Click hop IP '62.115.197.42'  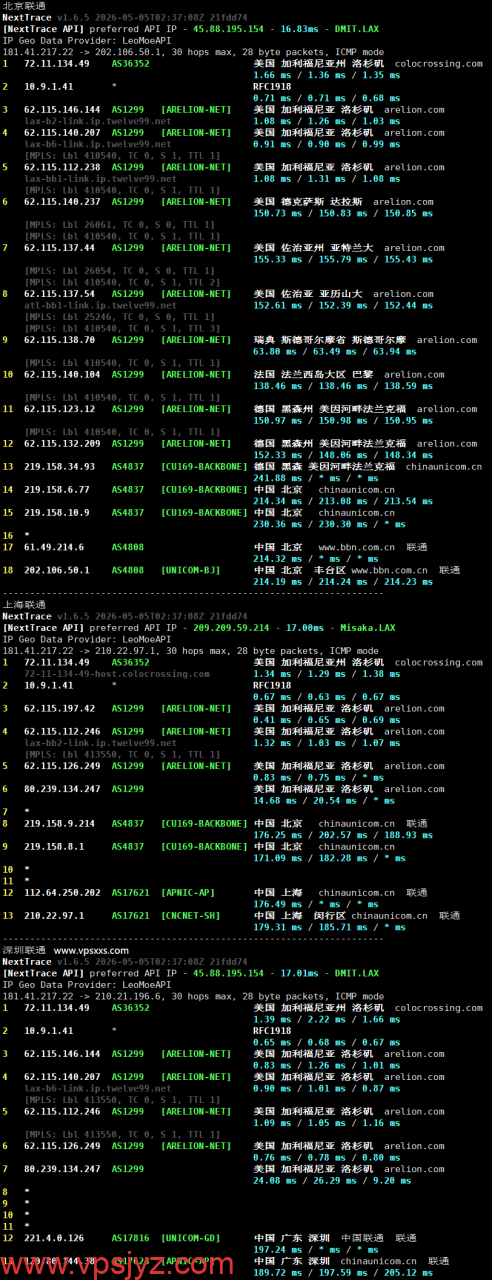pyautogui.click(x=59, y=708)
